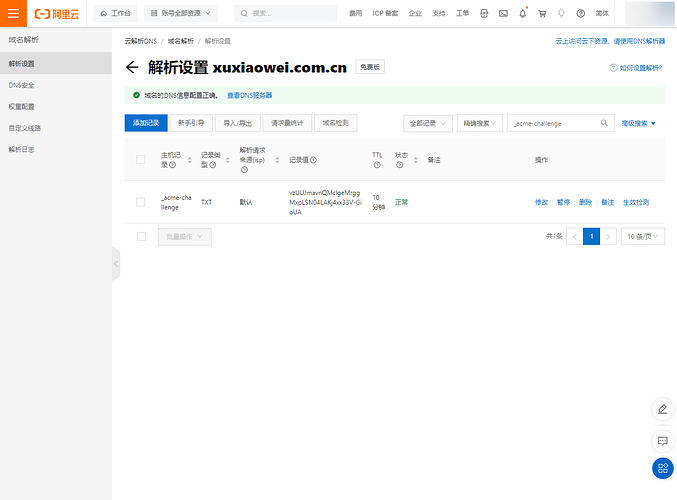Open the 10 条/页 page size dropdown
The image size is (677, 500).
[643, 237]
